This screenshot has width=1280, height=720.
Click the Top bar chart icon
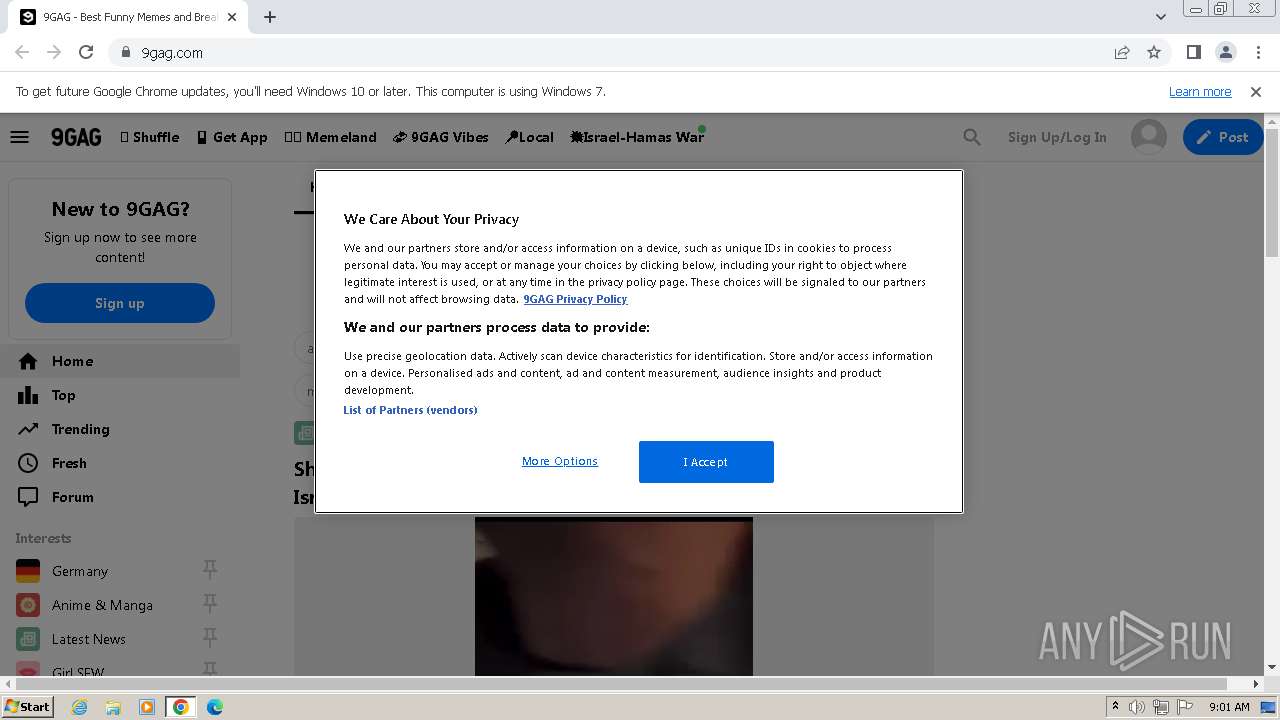click(28, 395)
